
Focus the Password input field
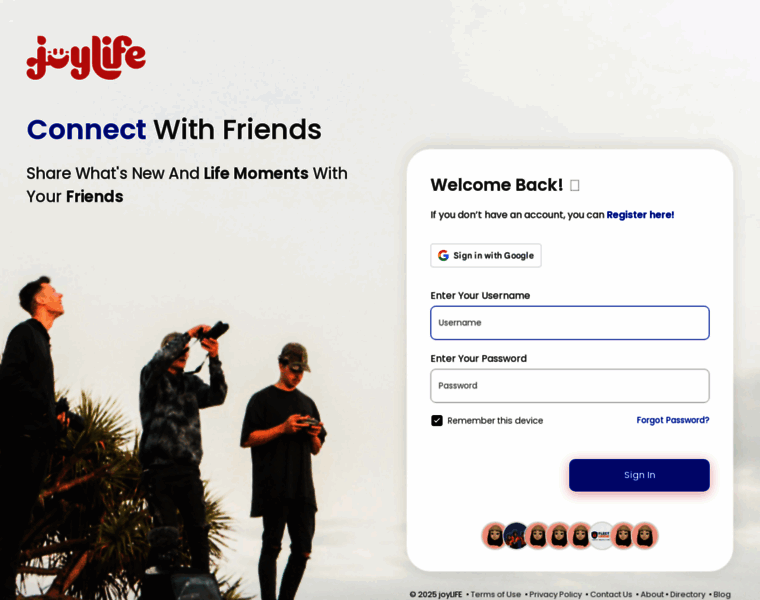pyautogui.click(x=570, y=386)
